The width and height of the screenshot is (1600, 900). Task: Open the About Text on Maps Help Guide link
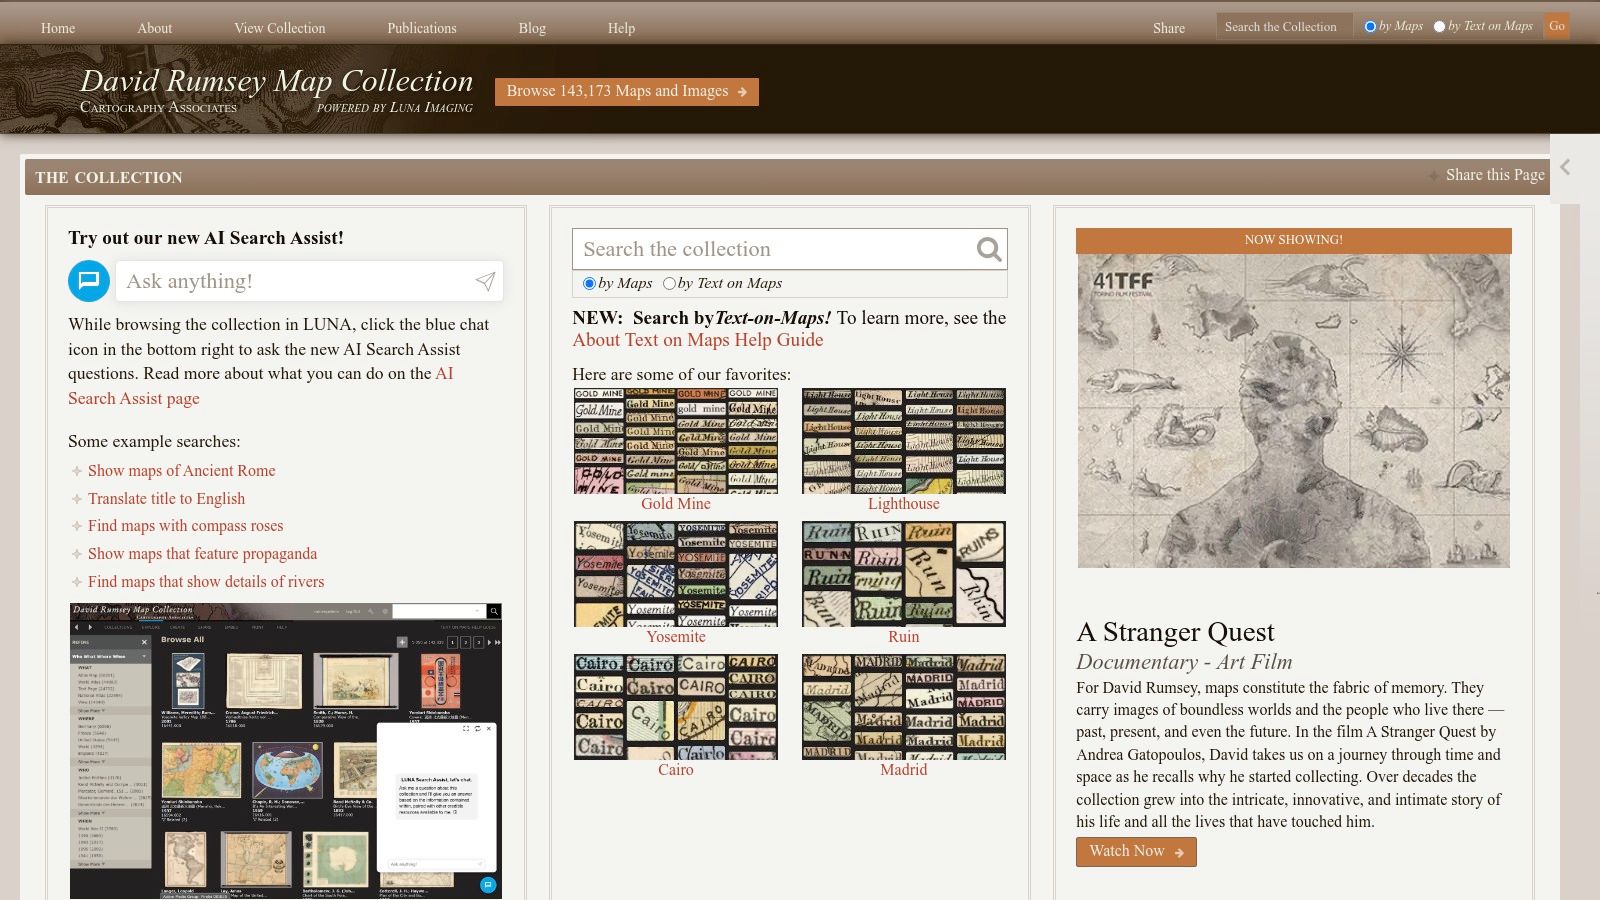coord(697,340)
